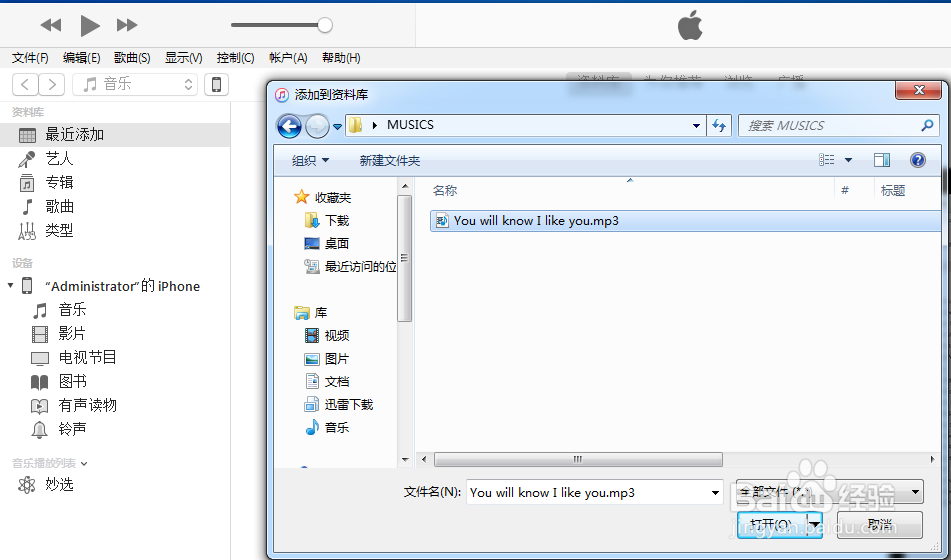Click the 取消 cancel button
This screenshot has width=951, height=560.
click(880, 524)
